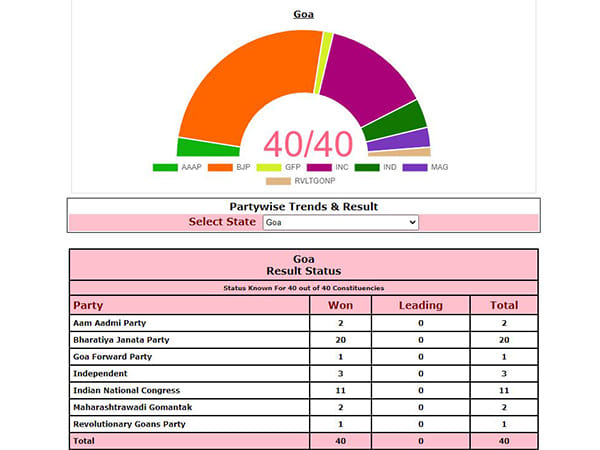Click Won value 1 for Revolutionary Goans Party

pyautogui.click(x=341, y=424)
